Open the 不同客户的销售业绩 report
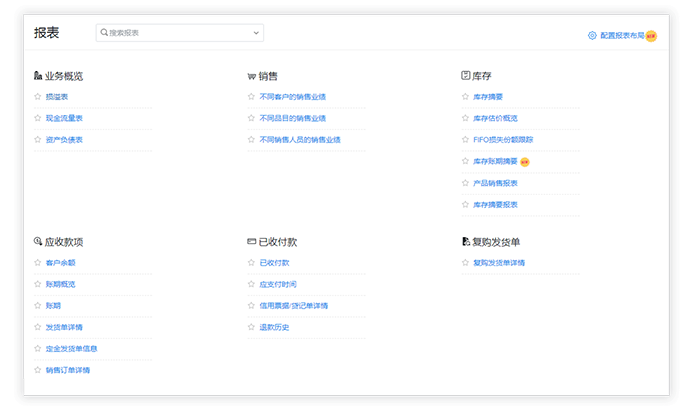The width and height of the screenshot is (691, 408). click(x=292, y=97)
